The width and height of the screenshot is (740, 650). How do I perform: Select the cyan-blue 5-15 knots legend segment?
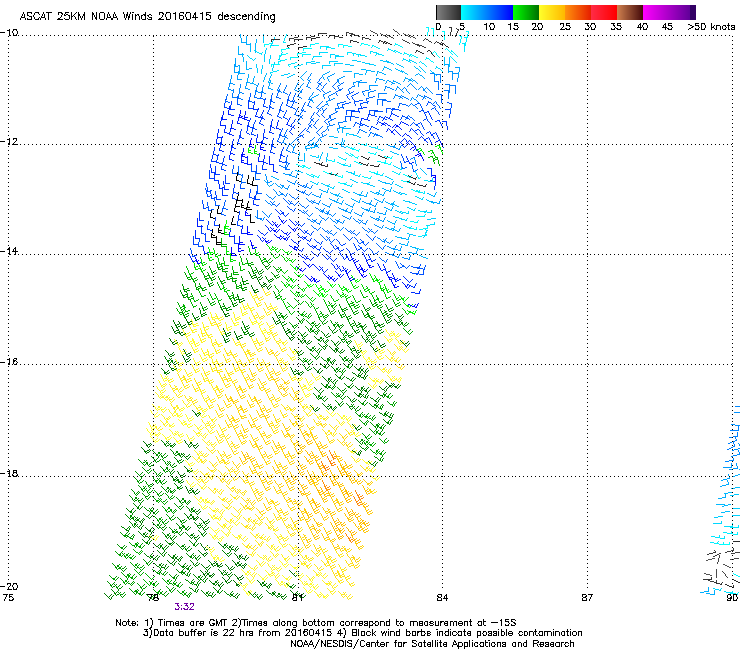(487, 12)
